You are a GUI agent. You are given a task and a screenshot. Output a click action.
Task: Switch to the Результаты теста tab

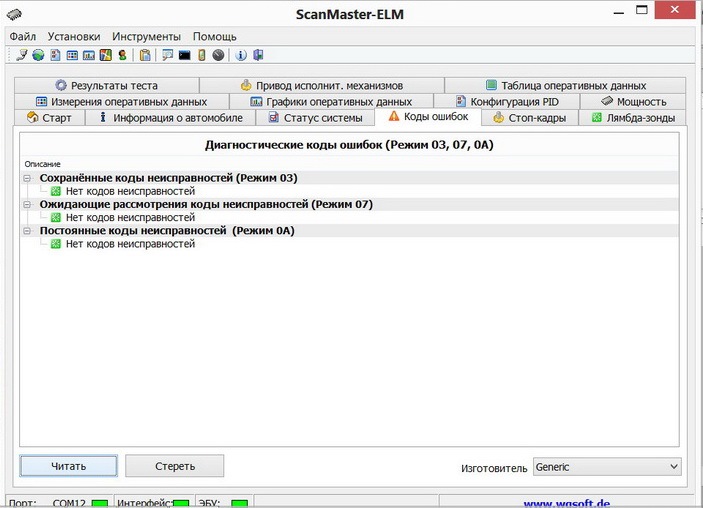click(x=107, y=85)
